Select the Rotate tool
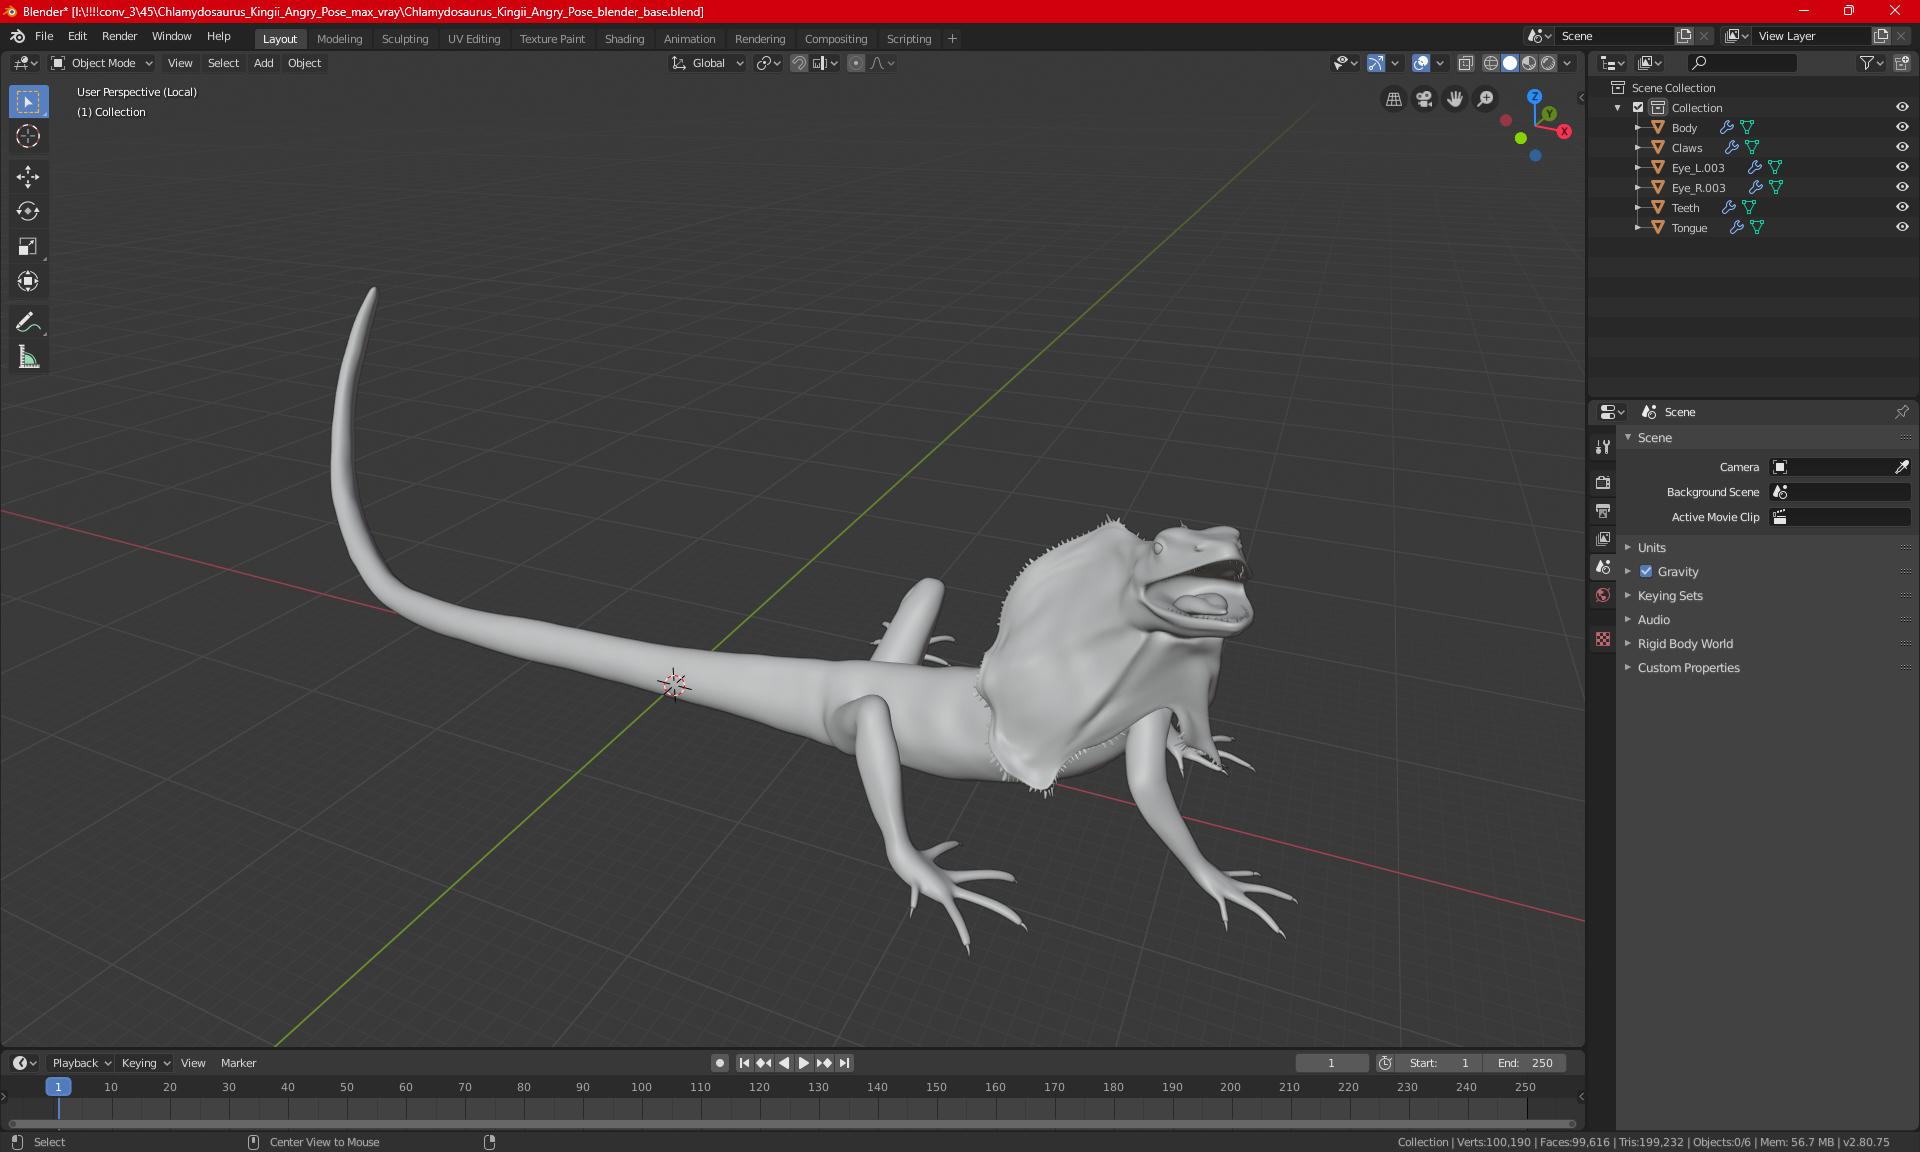Image resolution: width=1920 pixels, height=1152 pixels. pyautogui.click(x=28, y=212)
